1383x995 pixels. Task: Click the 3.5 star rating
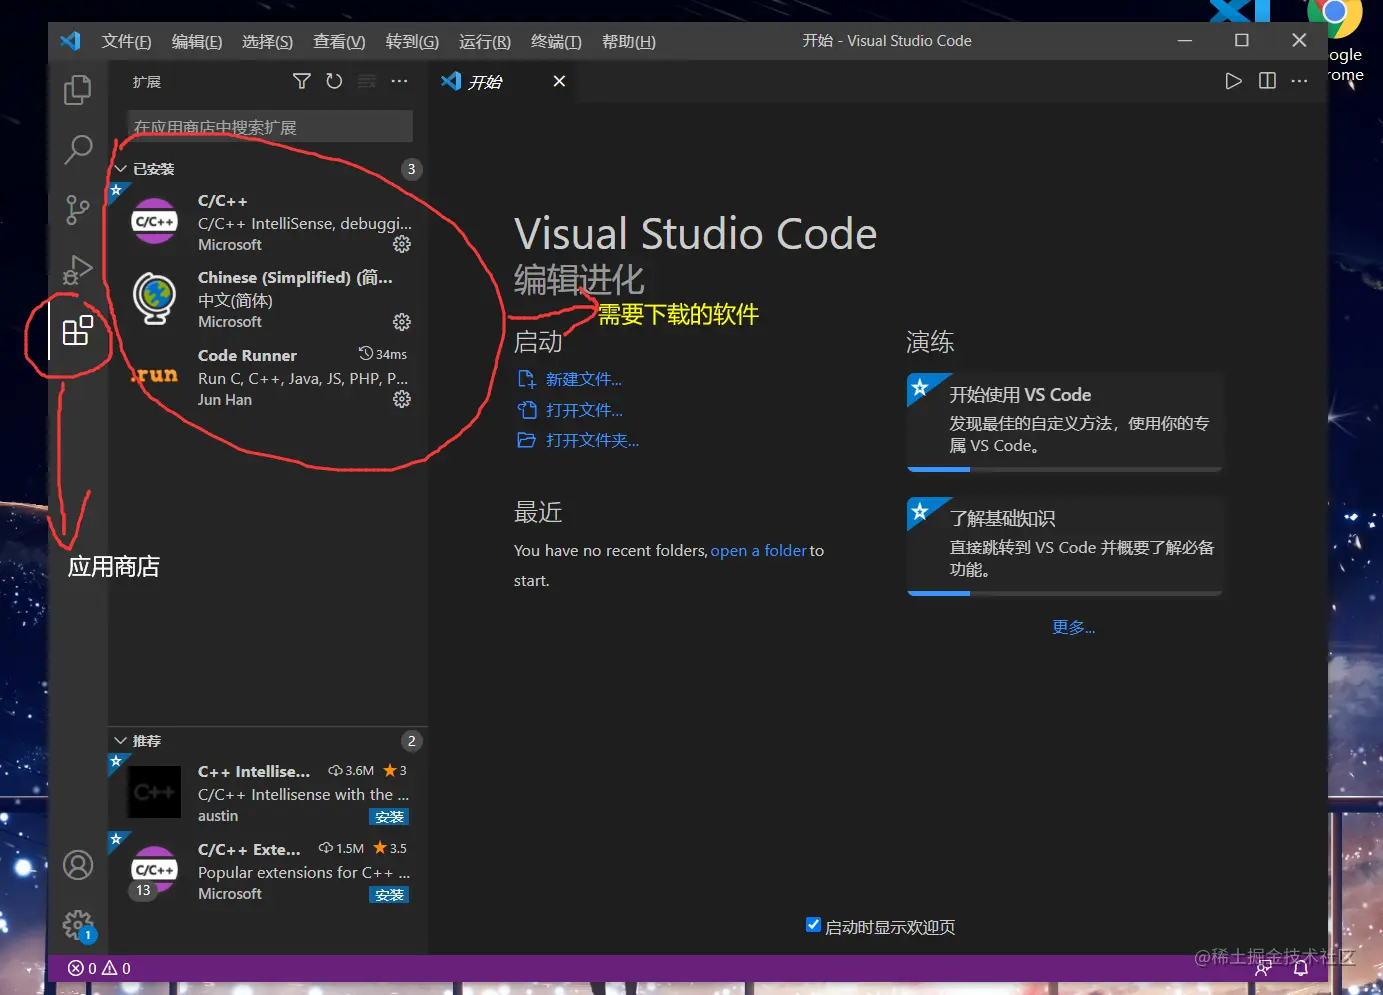pos(390,848)
